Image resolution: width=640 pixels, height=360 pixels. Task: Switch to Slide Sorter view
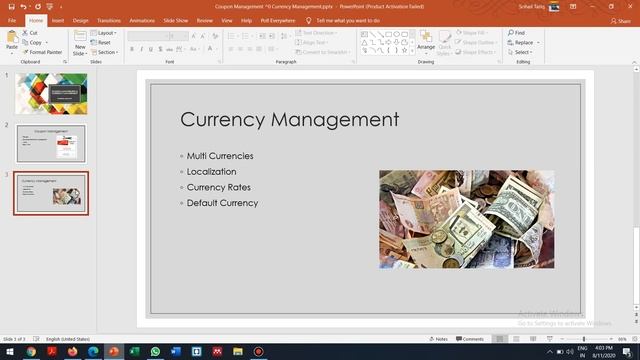tap(516, 339)
